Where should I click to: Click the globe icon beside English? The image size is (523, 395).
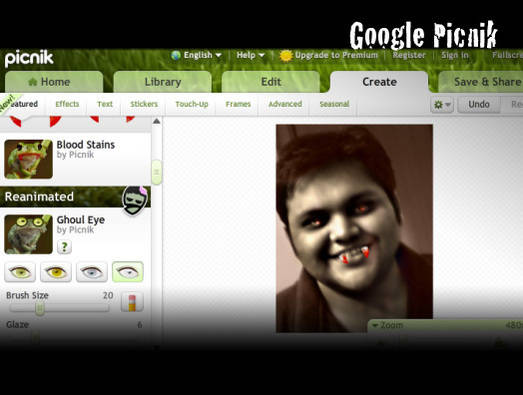176,55
